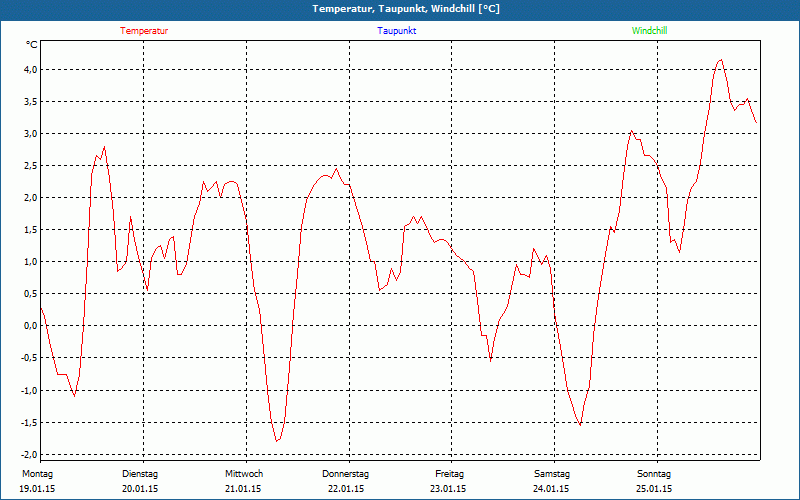Click the '-1,5' y-axis value
This screenshot has width=800, height=500.
(29, 422)
